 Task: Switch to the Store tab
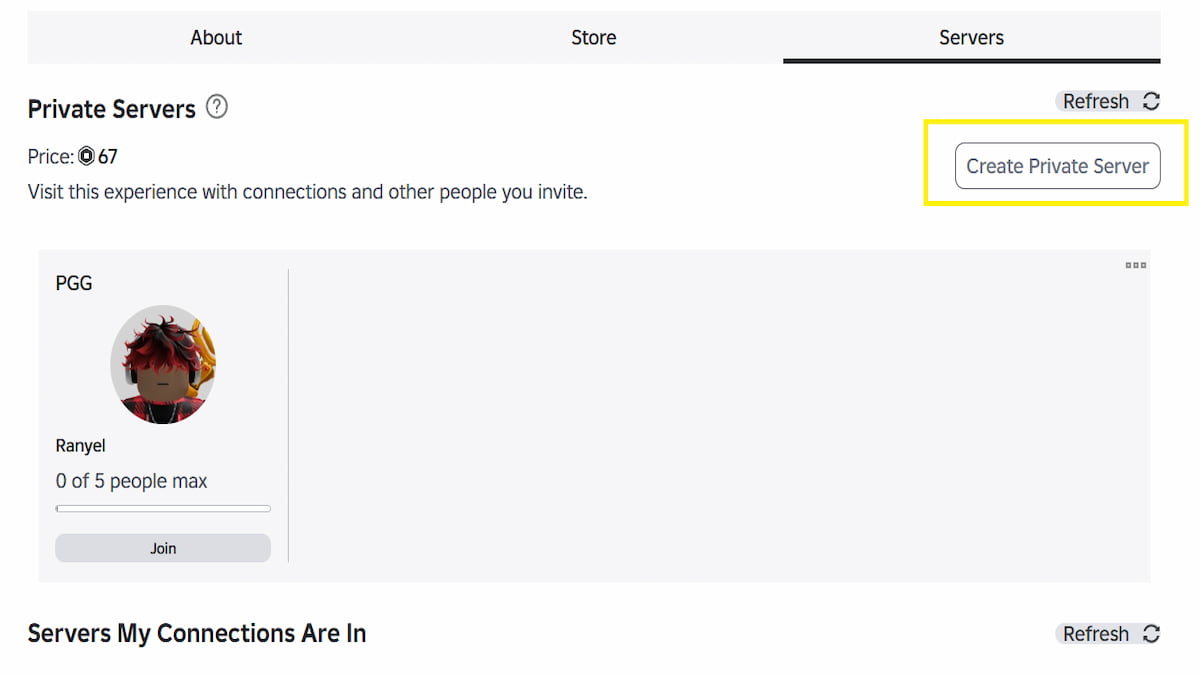pyautogui.click(x=593, y=37)
